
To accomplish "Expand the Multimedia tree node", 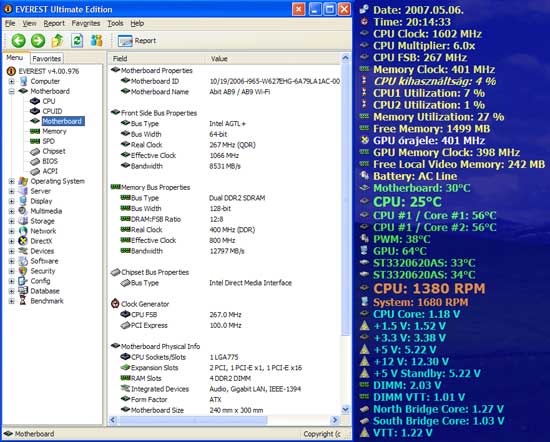I will [x=12, y=212].
